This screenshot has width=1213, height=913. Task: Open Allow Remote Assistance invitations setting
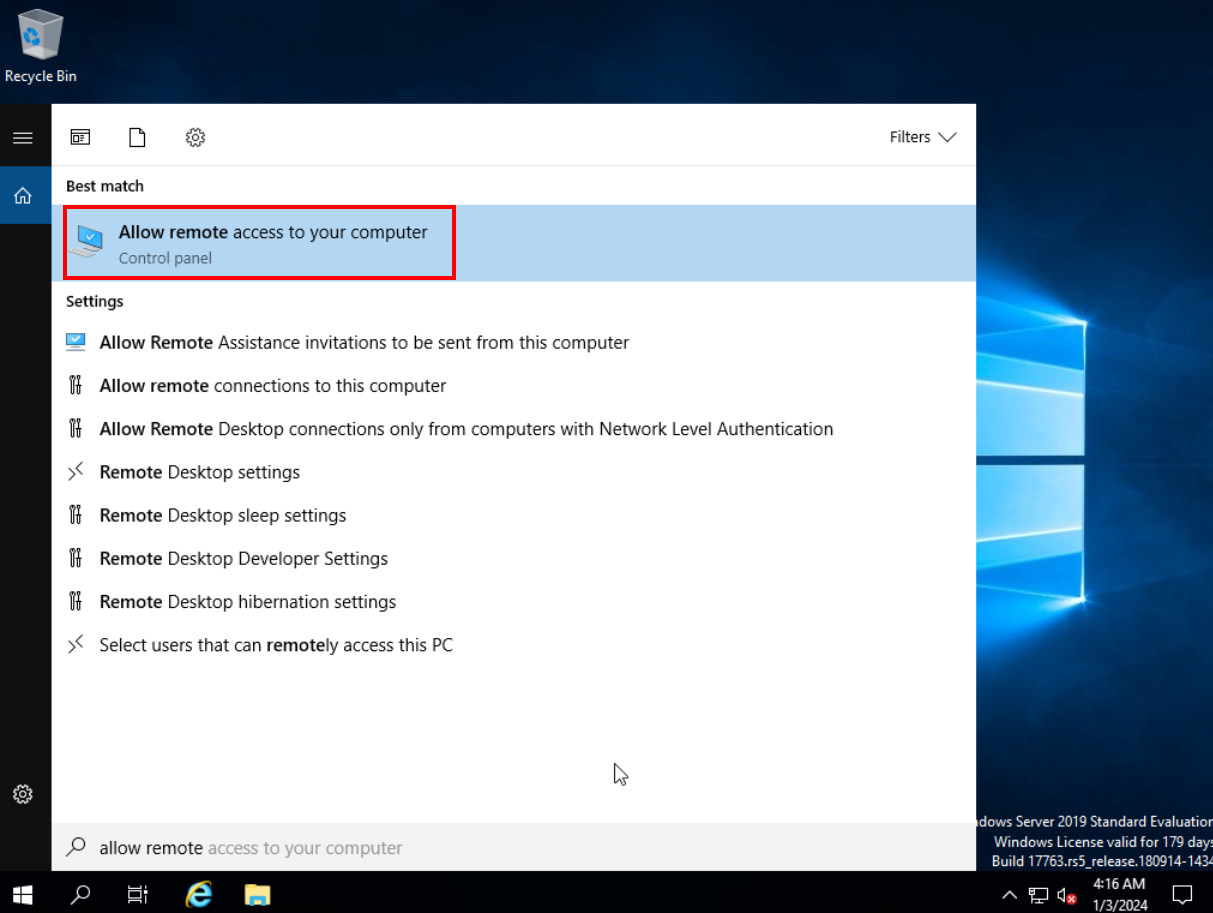coord(364,343)
